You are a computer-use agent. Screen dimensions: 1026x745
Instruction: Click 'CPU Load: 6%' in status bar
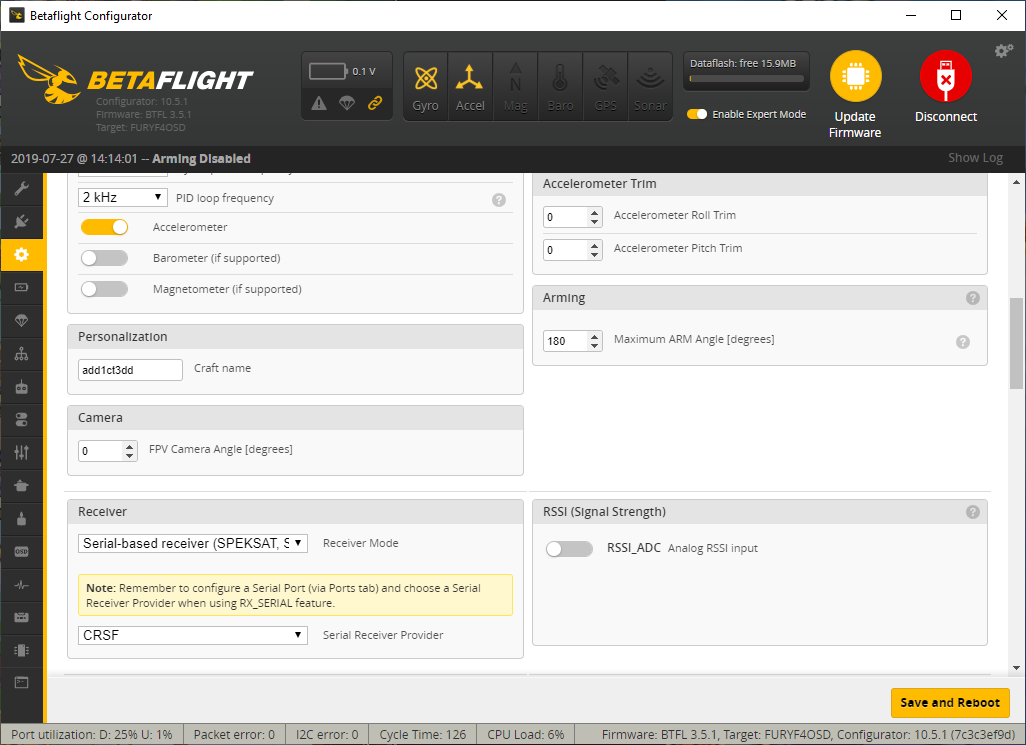pyautogui.click(x=525, y=735)
